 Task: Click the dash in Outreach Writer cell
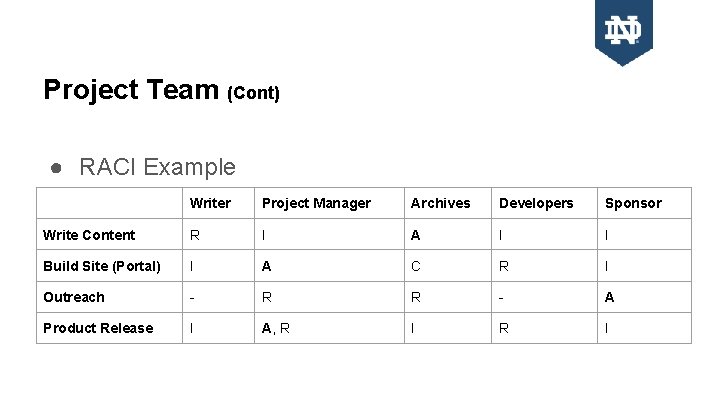[193, 297]
